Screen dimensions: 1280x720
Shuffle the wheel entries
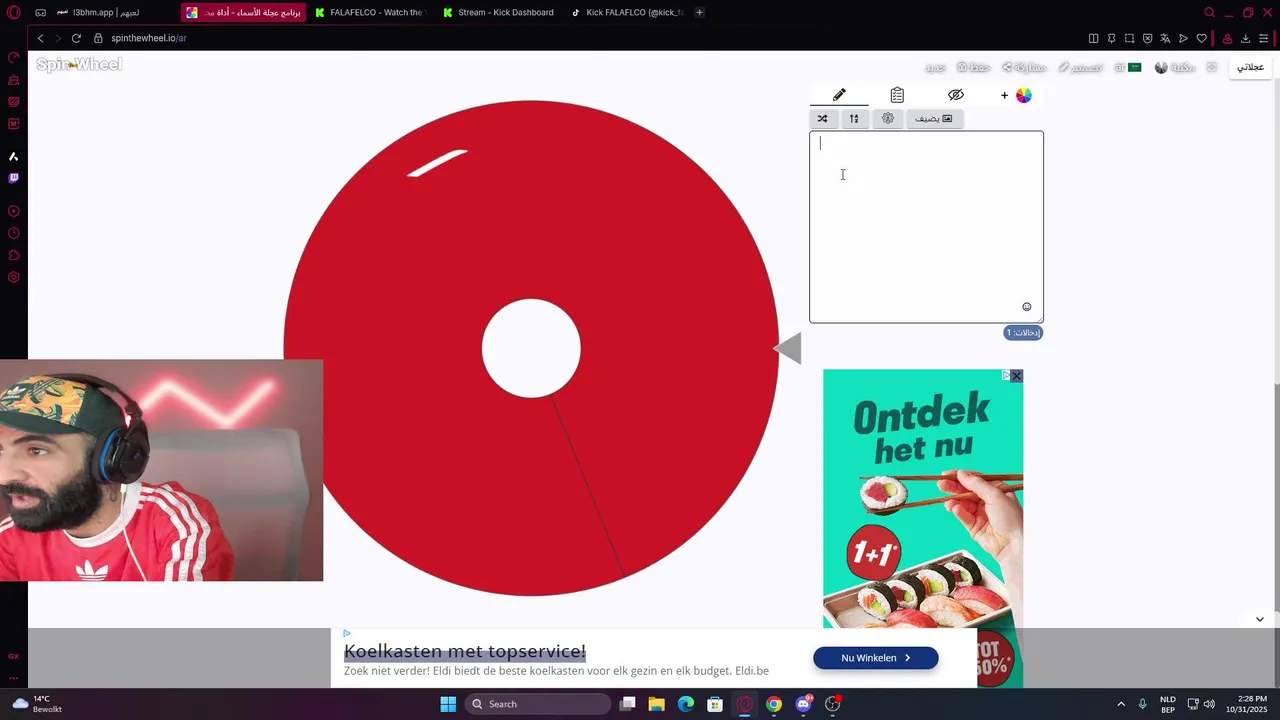coord(822,118)
